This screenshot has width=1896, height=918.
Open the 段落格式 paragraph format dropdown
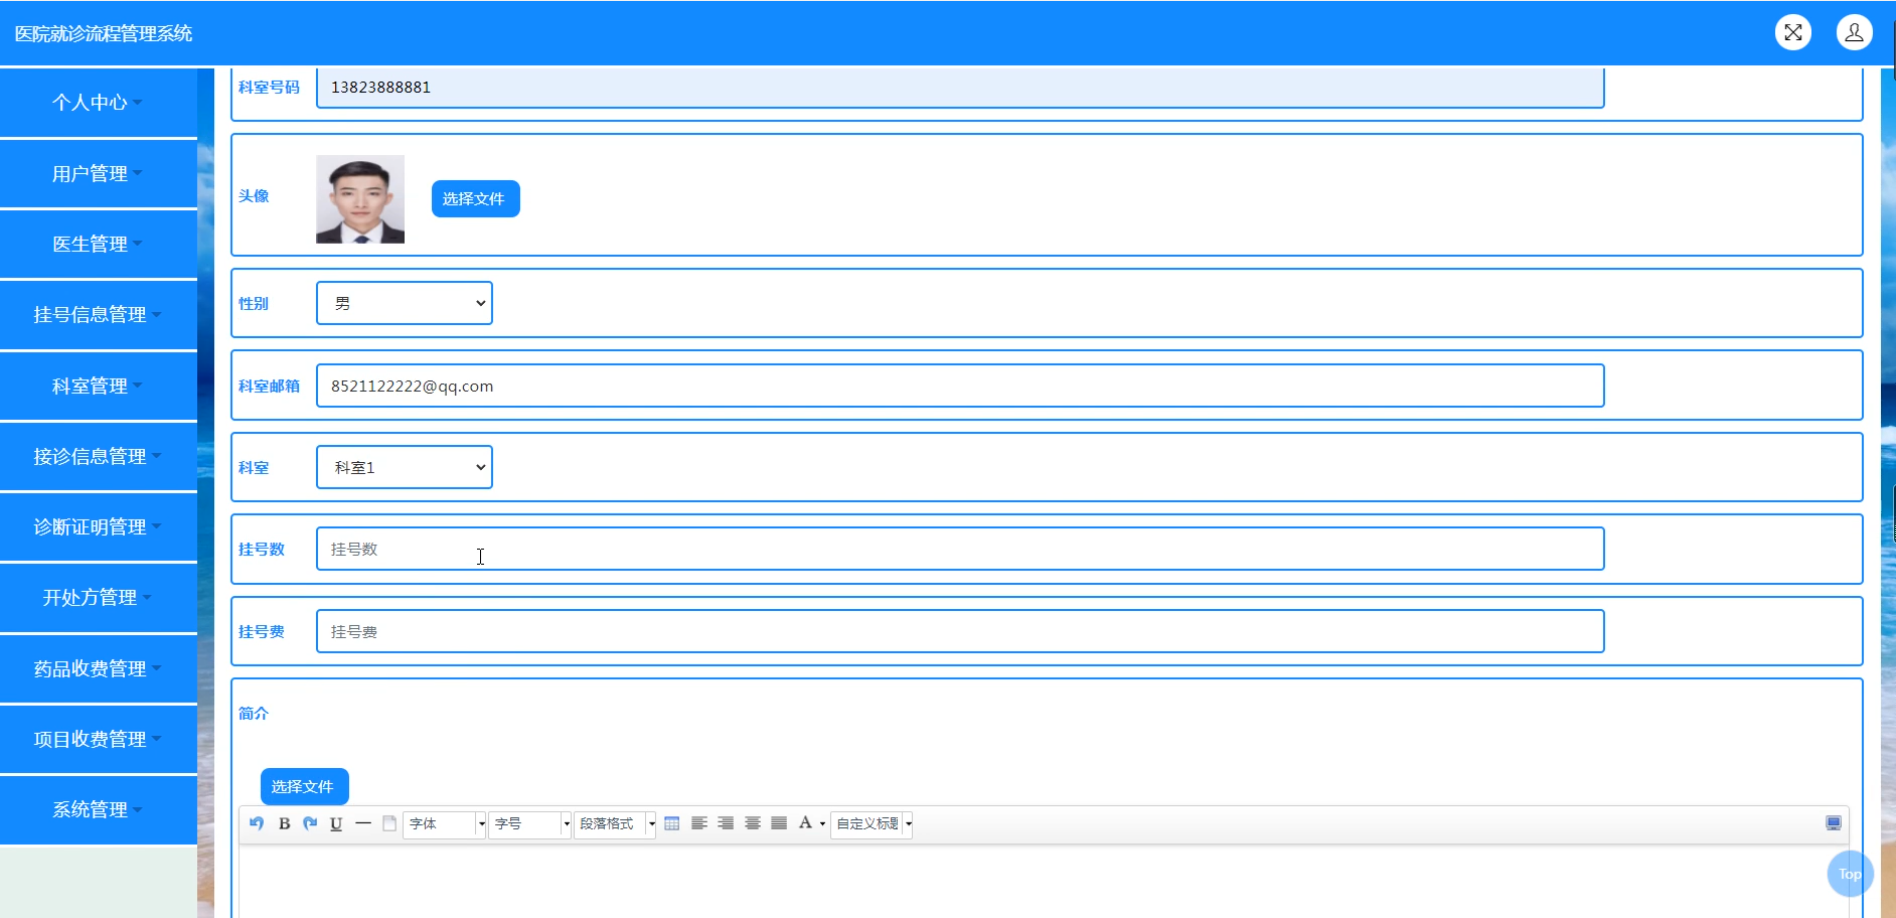(615, 824)
